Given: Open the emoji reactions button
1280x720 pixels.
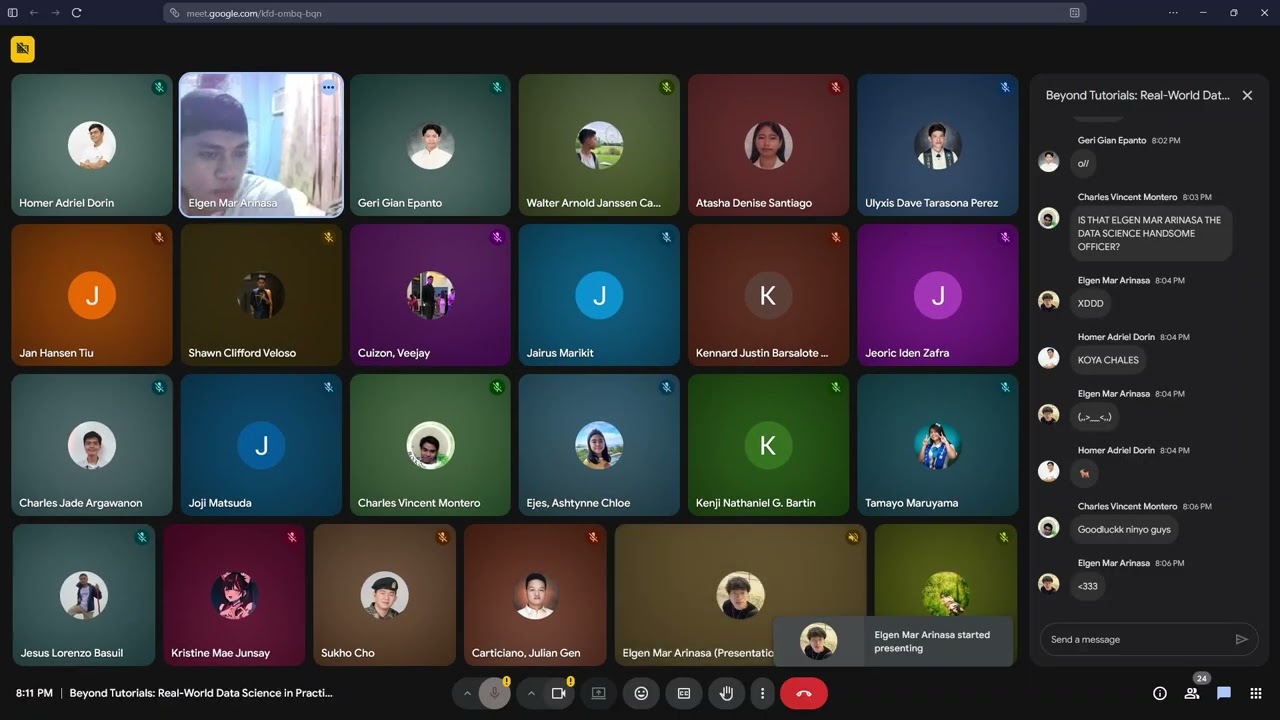Looking at the screenshot, I should (641, 693).
